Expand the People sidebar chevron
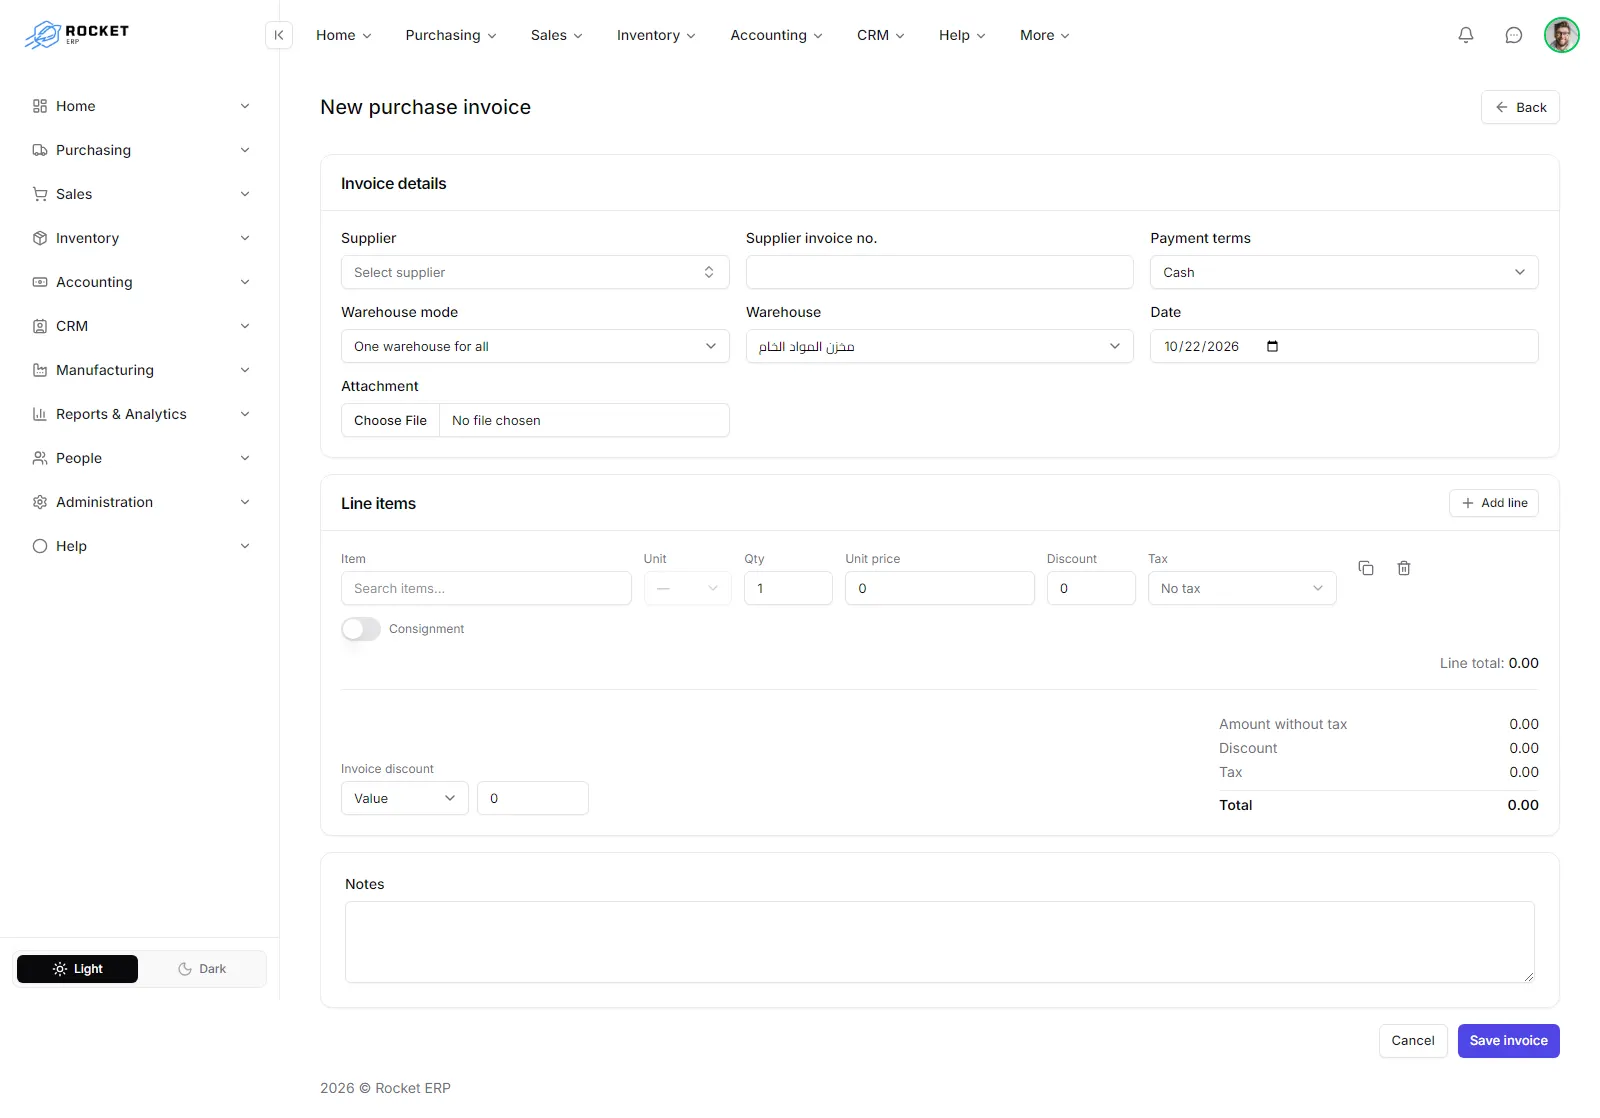This screenshot has height=1118, width=1600. tap(245, 458)
